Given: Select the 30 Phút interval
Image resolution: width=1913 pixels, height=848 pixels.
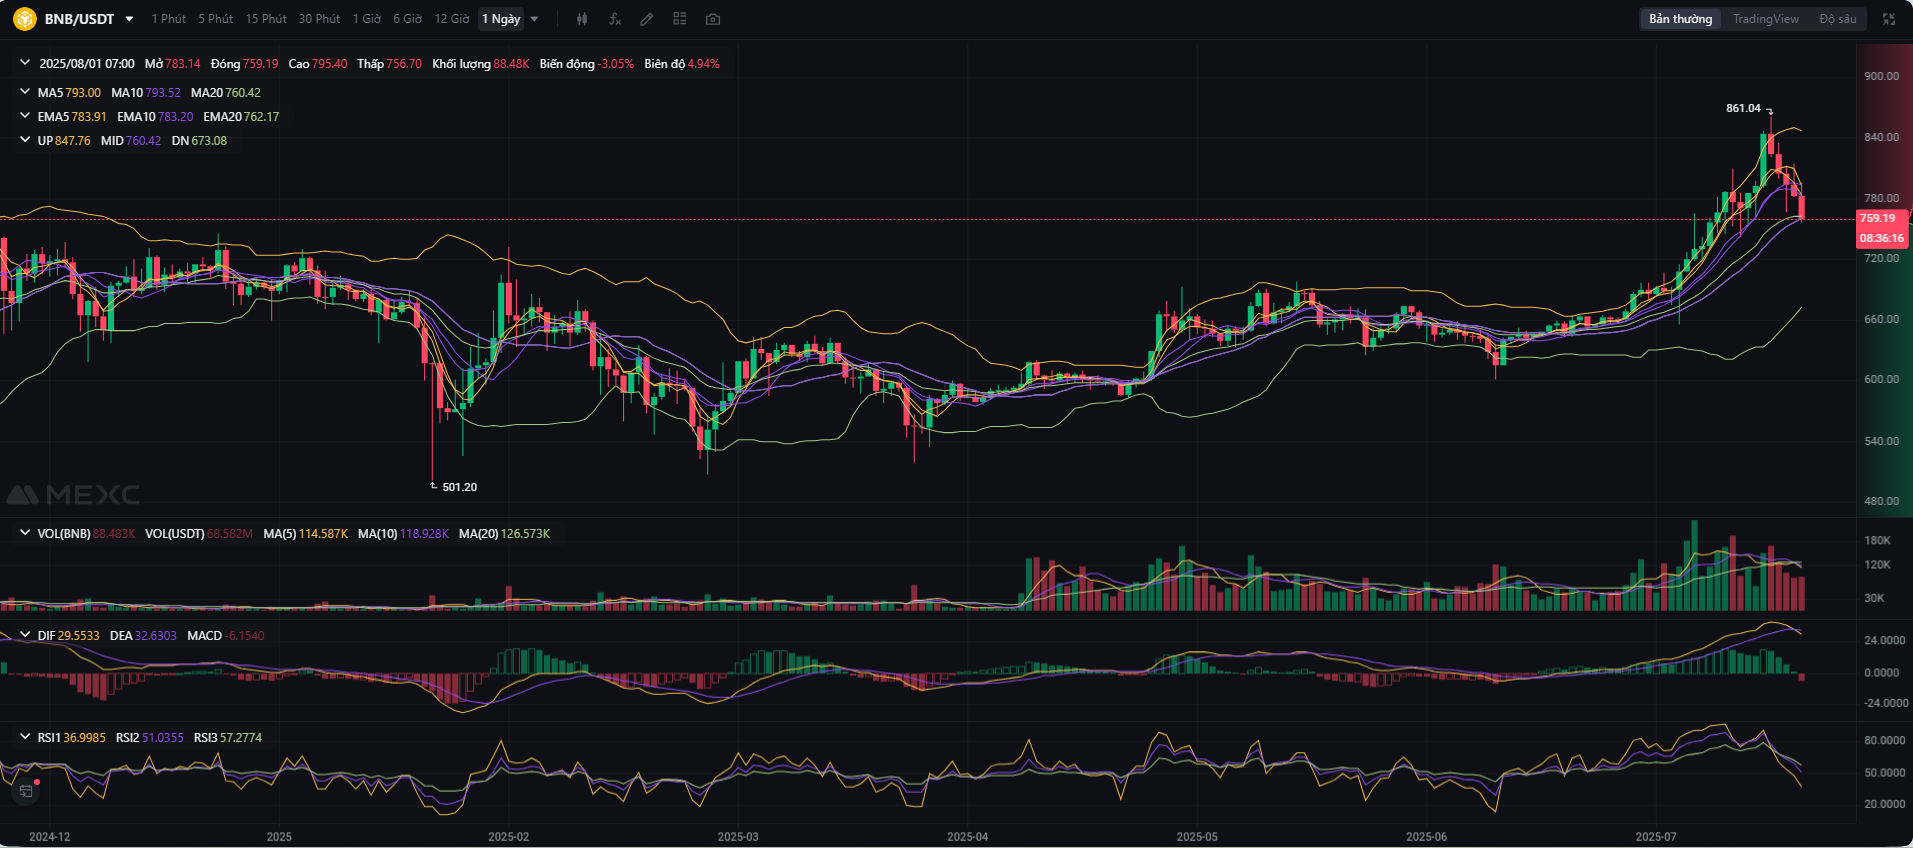Looking at the screenshot, I should 319,19.
